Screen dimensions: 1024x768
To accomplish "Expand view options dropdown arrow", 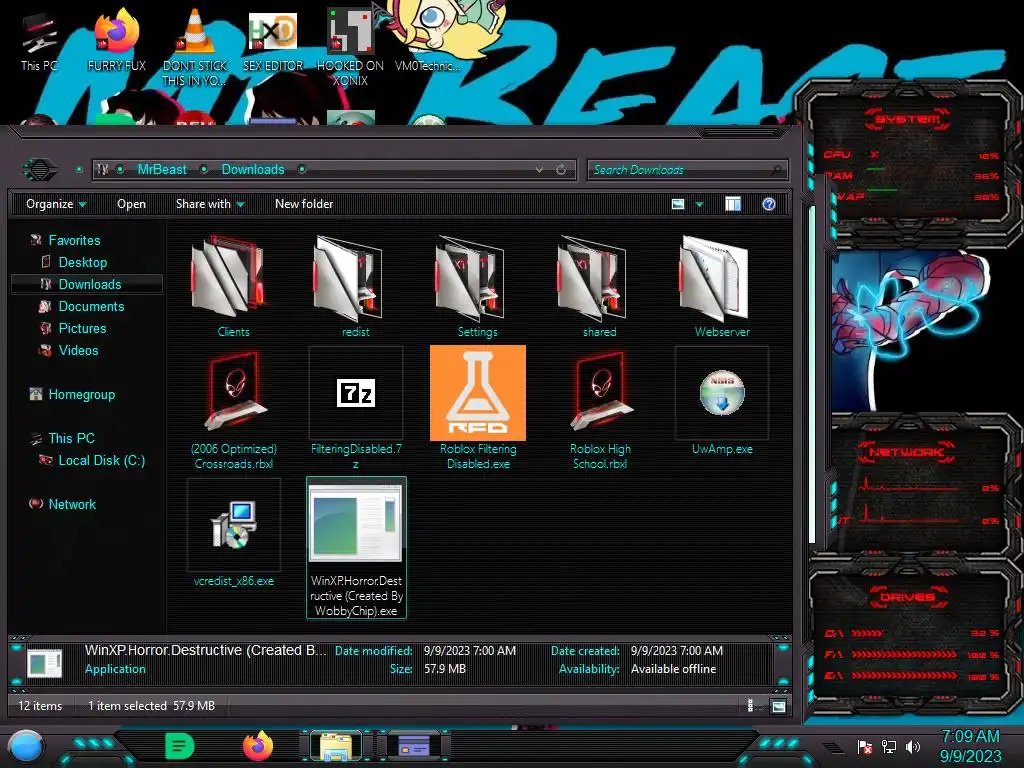I will 699,204.
